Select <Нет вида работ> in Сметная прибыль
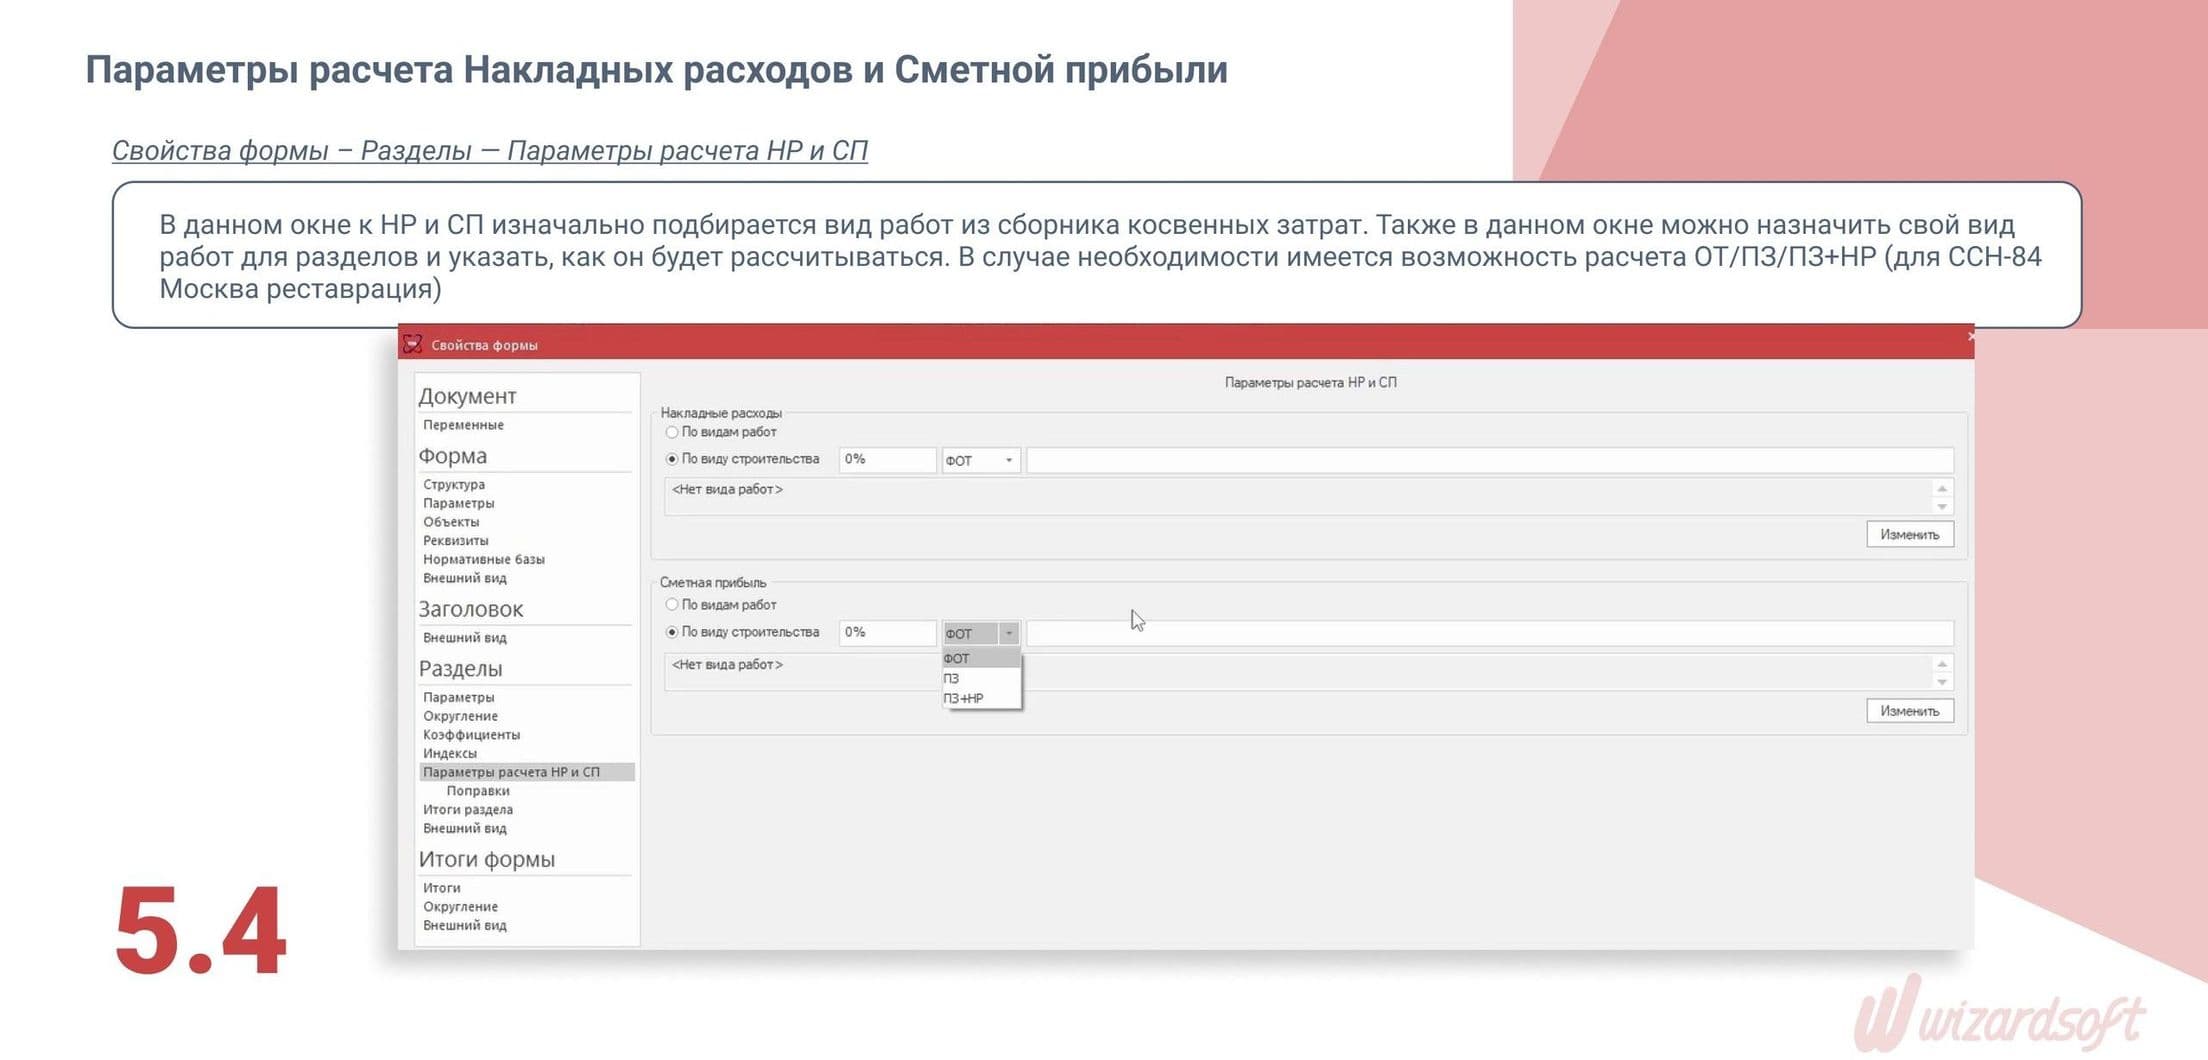The image size is (2208, 1060). tap(727, 664)
